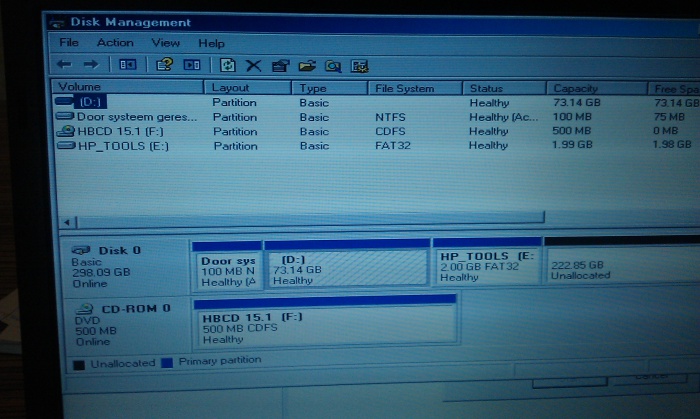Click the Forward arrow toolbar icon
Viewport: 700px width, 419px height.
91,64
